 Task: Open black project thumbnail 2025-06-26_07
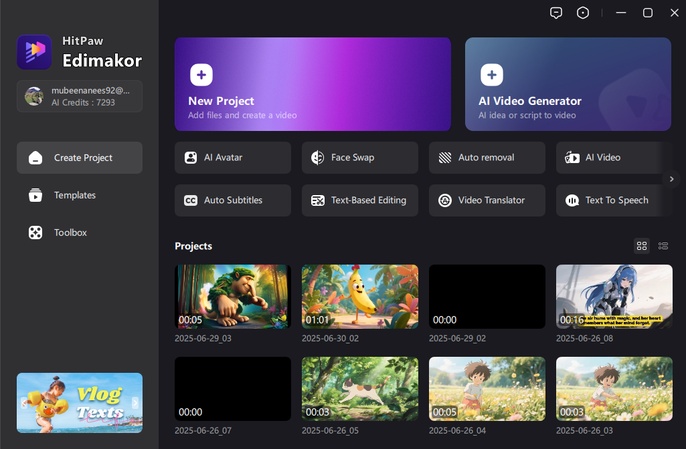(233, 389)
